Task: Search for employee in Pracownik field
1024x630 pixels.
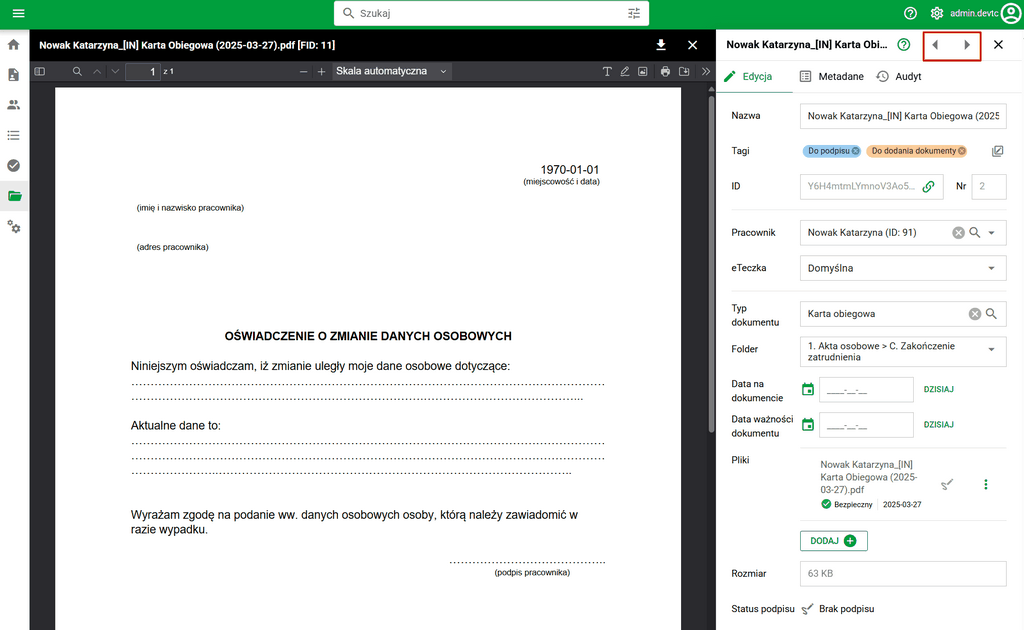Action: (x=974, y=232)
